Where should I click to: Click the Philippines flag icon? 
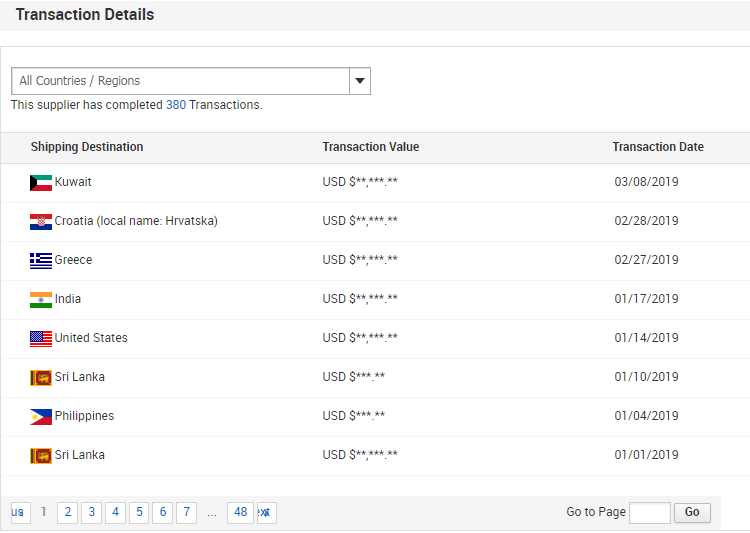click(41, 417)
